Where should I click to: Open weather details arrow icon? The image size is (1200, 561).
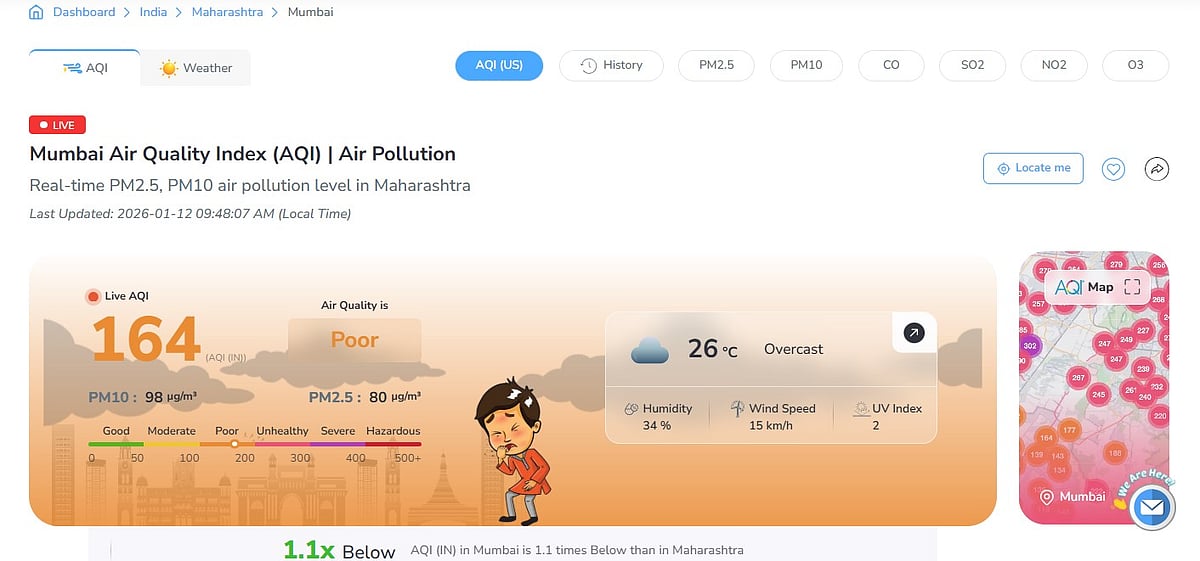[914, 334]
